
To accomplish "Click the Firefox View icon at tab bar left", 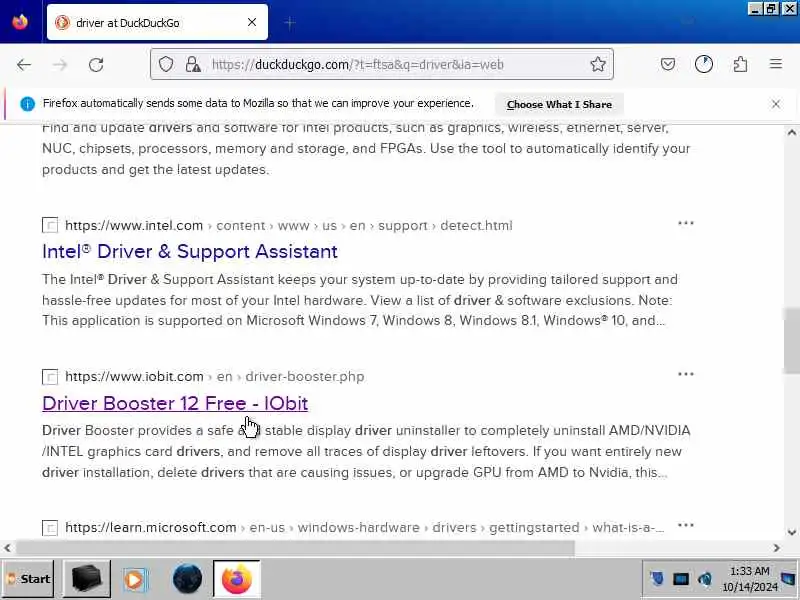I will tap(20, 22).
